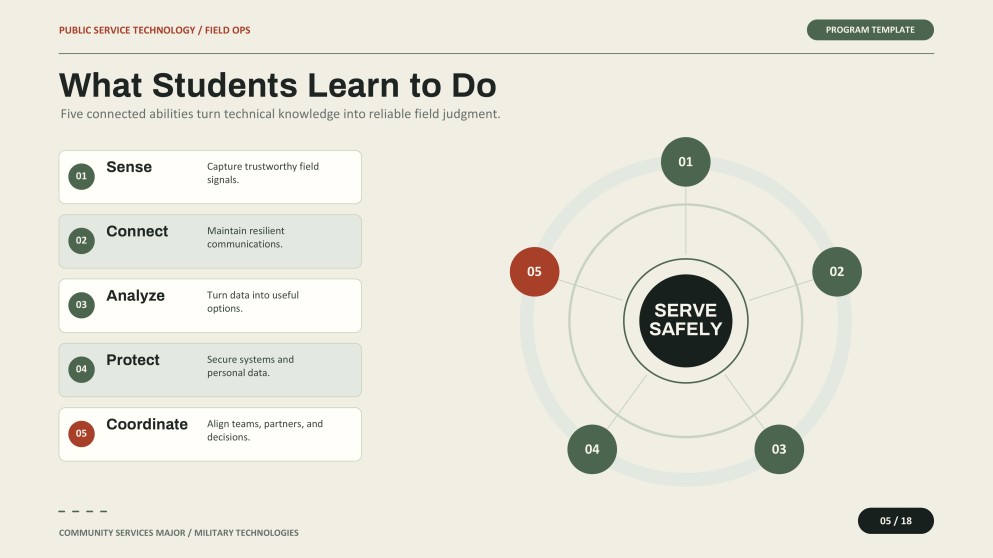Click the Protect heading
Image resolution: width=993 pixels, height=558 pixels.
click(132, 360)
